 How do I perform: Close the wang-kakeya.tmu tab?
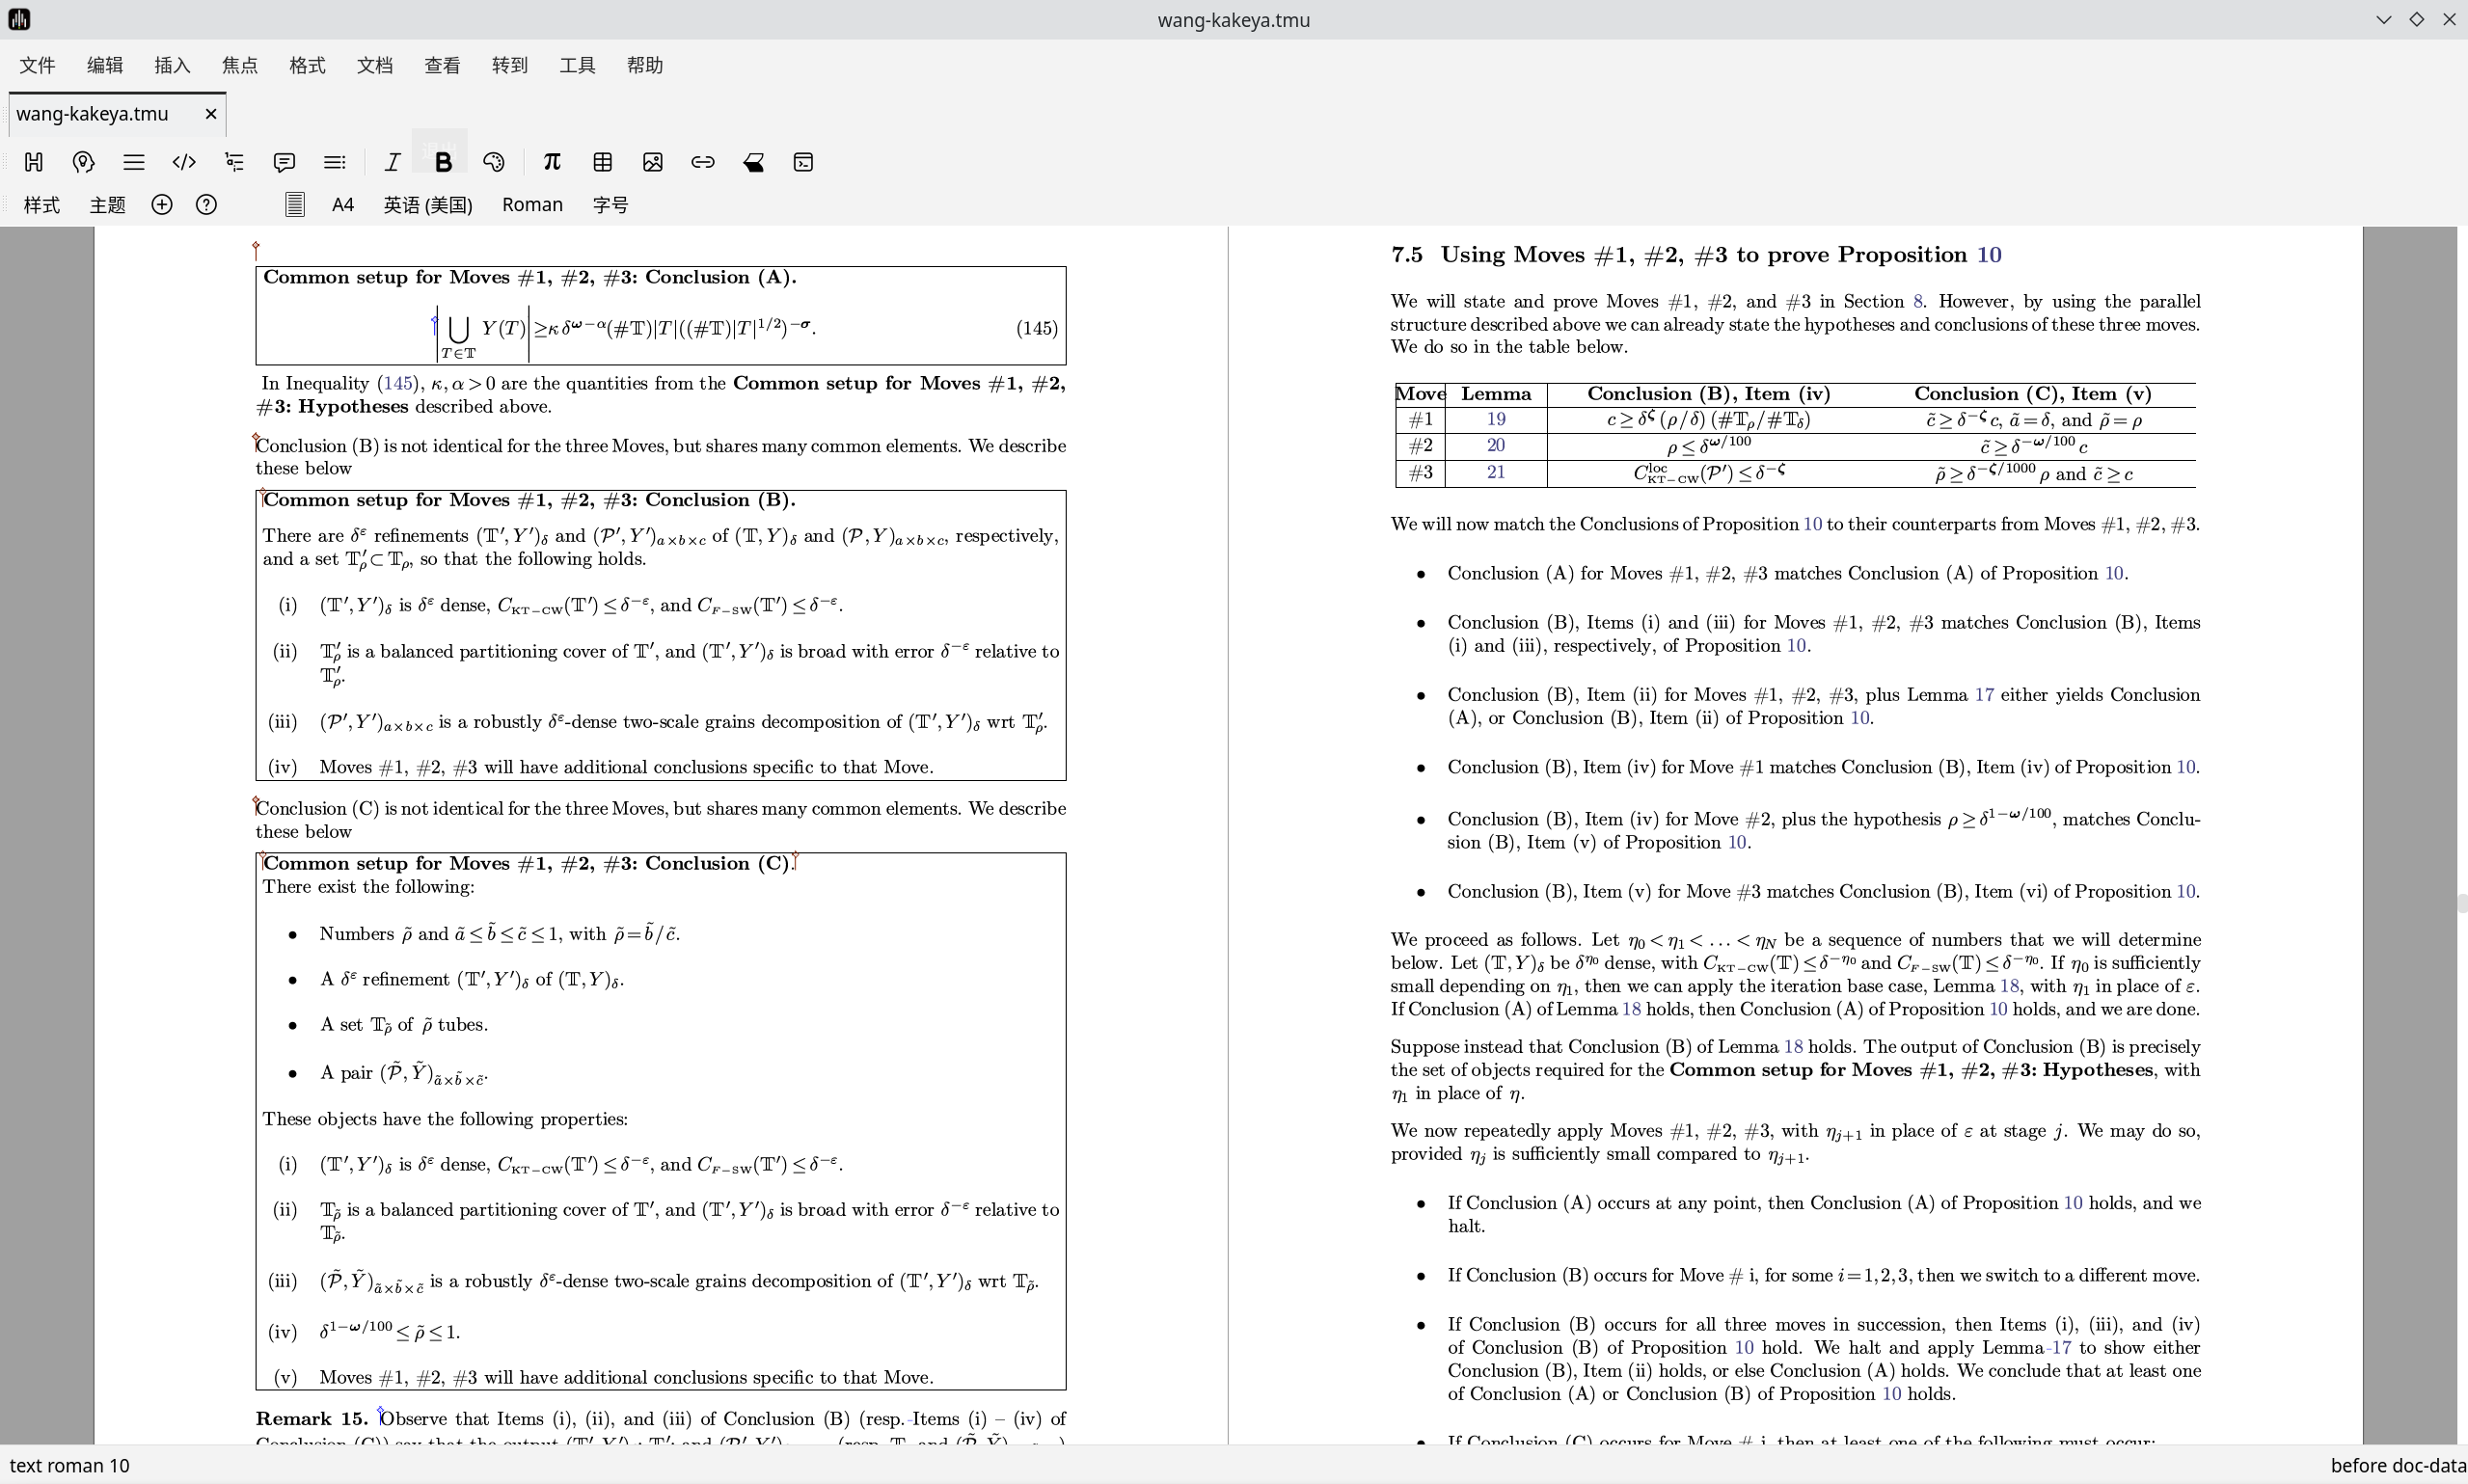click(211, 114)
